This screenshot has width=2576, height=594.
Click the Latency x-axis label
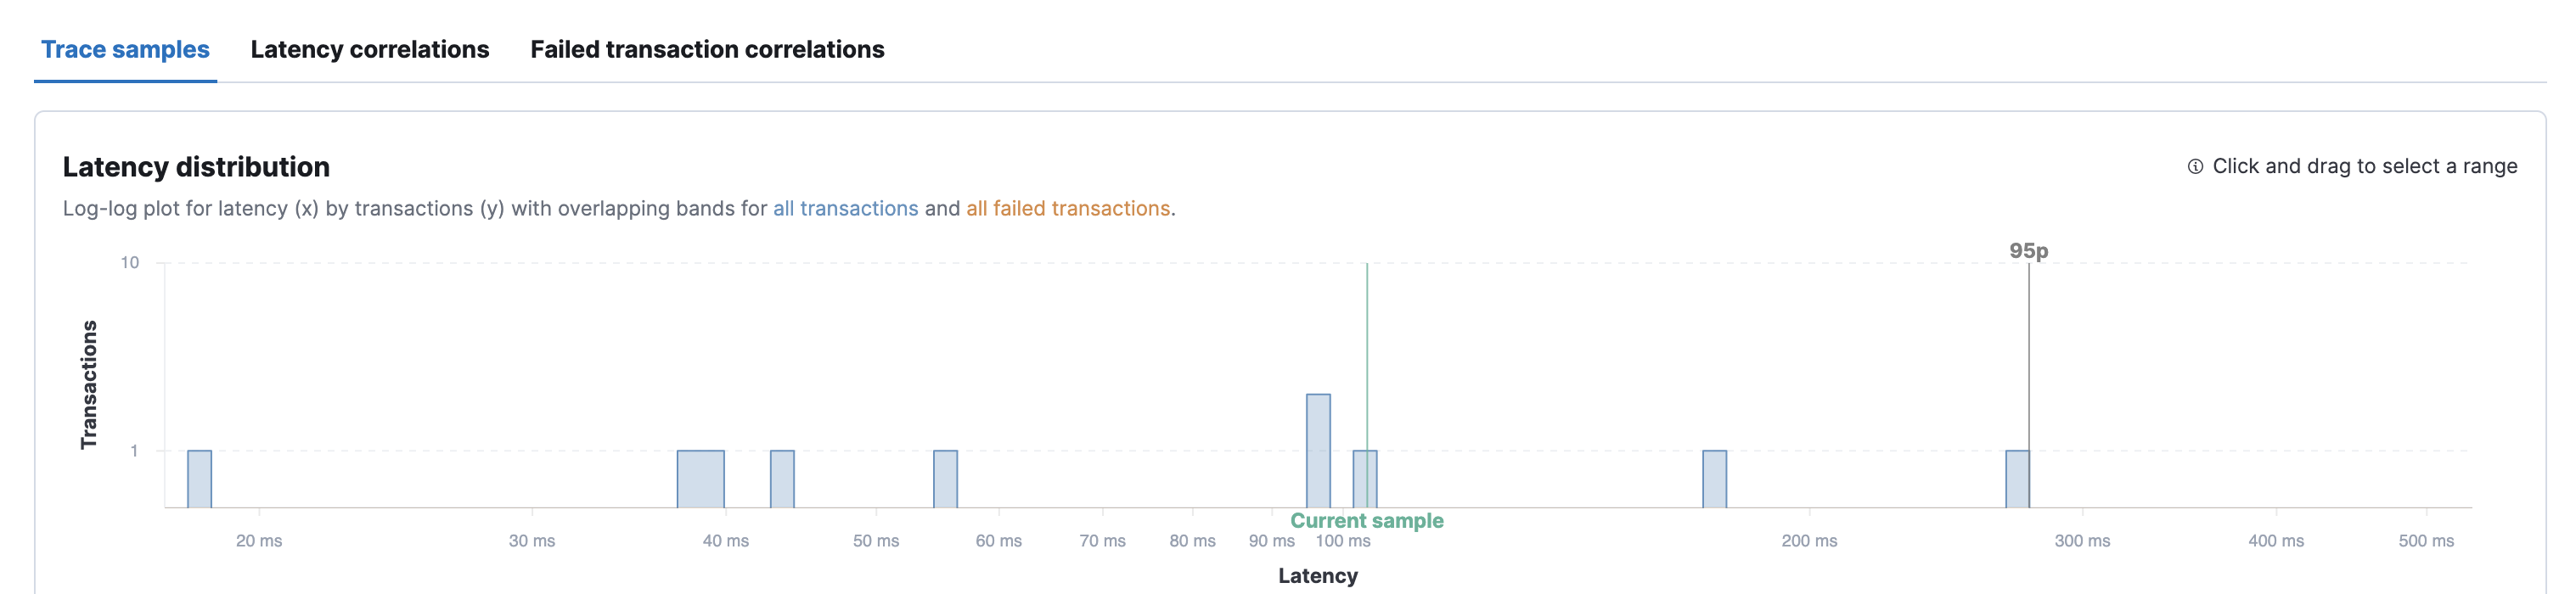(x=1318, y=575)
